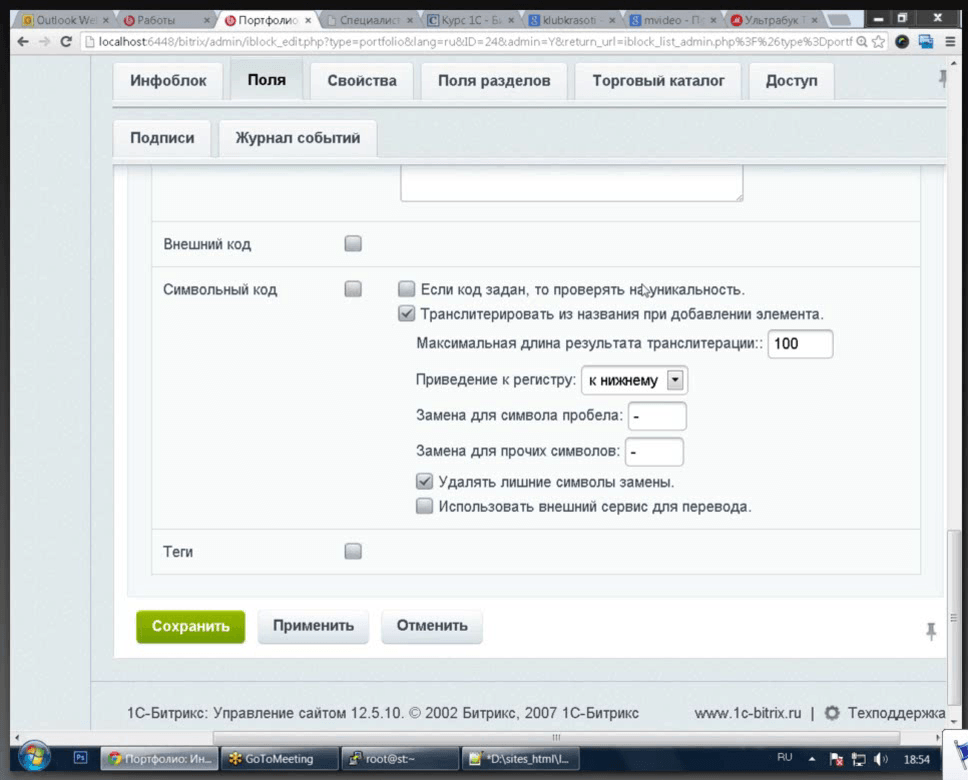Enable Использовать внешний сервис для перевода
This screenshot has height=780, width=968.
point(424,506)
